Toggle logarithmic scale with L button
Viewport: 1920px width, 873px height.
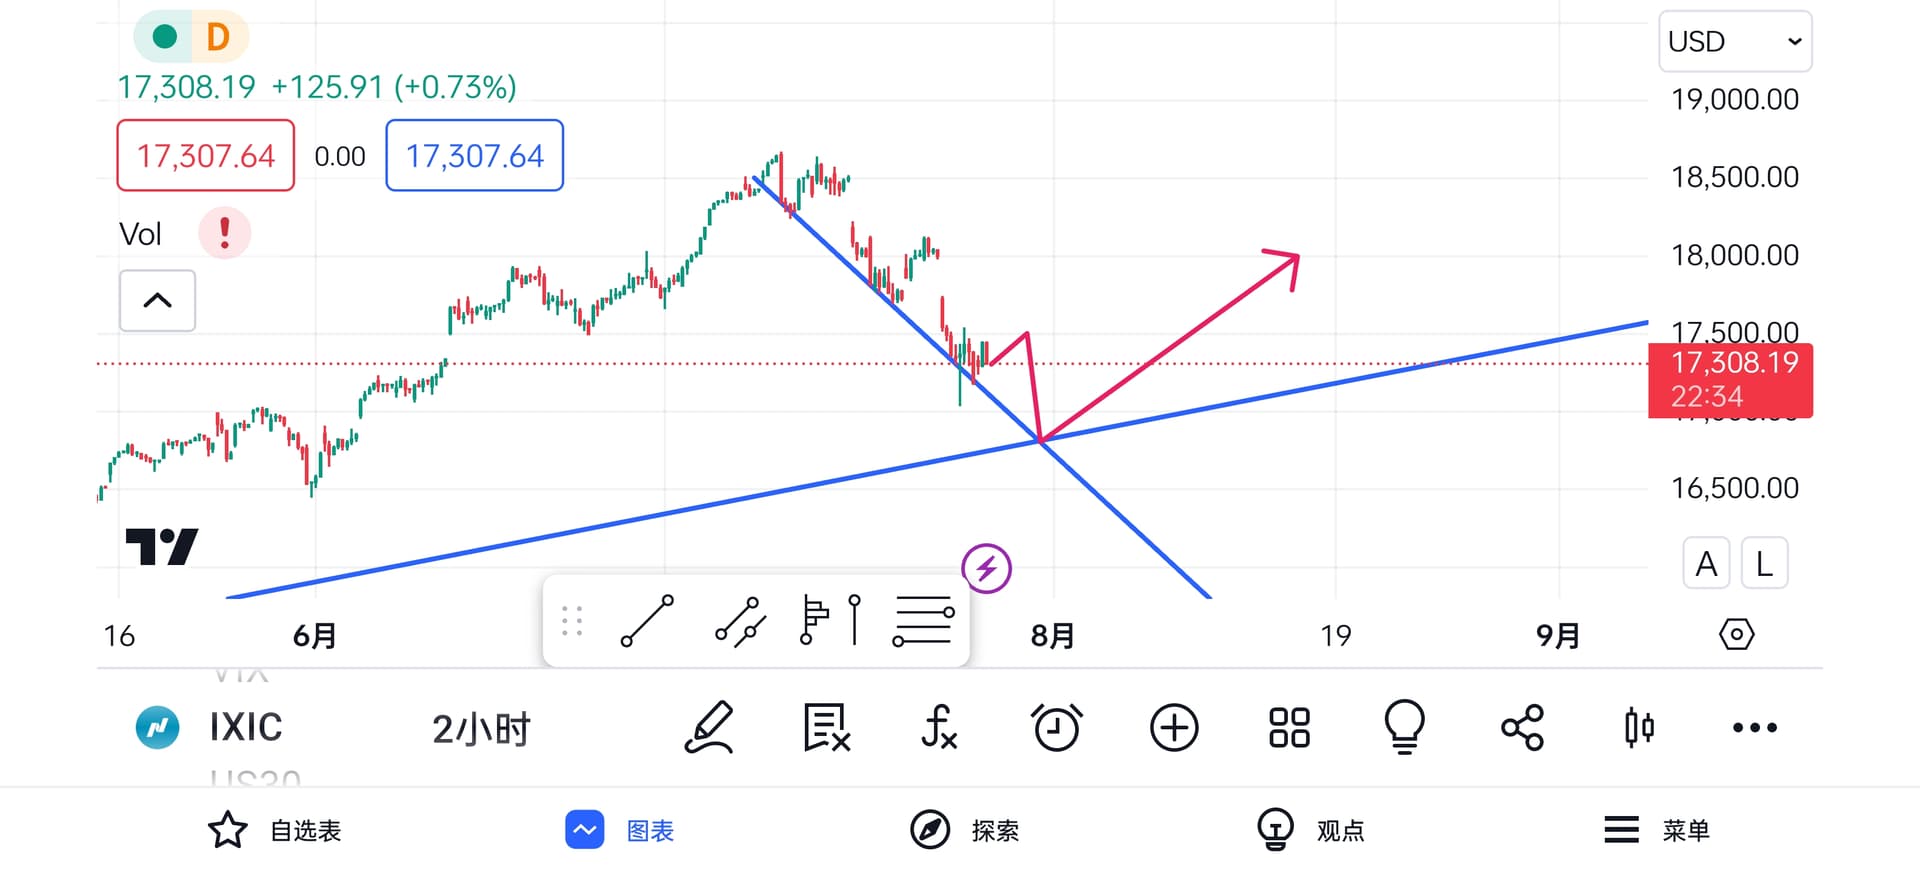[1764, 564]
